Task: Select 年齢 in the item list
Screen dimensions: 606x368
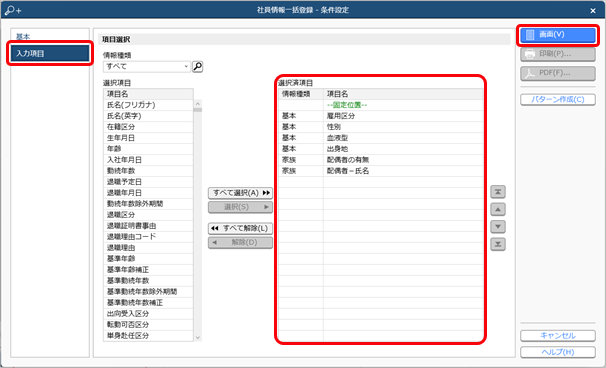Action: (148, 149)
